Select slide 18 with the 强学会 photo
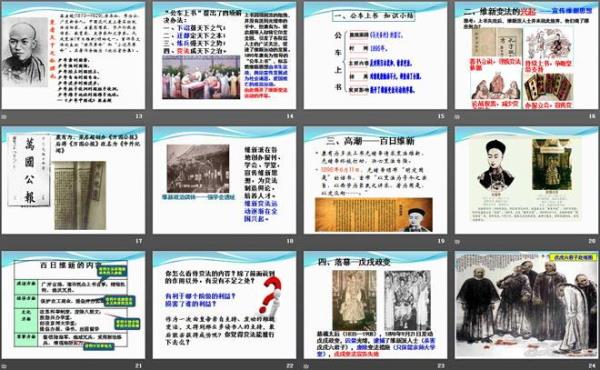The height and width of the screenshot is (370, 600). pos(224,180)
